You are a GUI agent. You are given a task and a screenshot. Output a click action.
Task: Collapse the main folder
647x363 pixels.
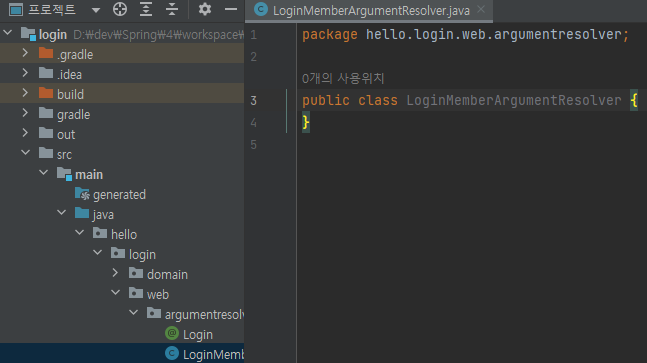44,172
